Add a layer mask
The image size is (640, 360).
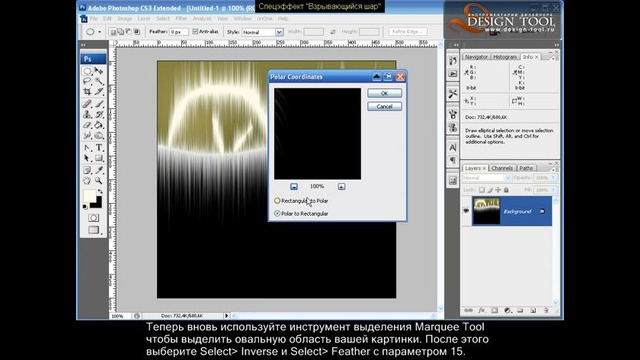pos(495,311)
